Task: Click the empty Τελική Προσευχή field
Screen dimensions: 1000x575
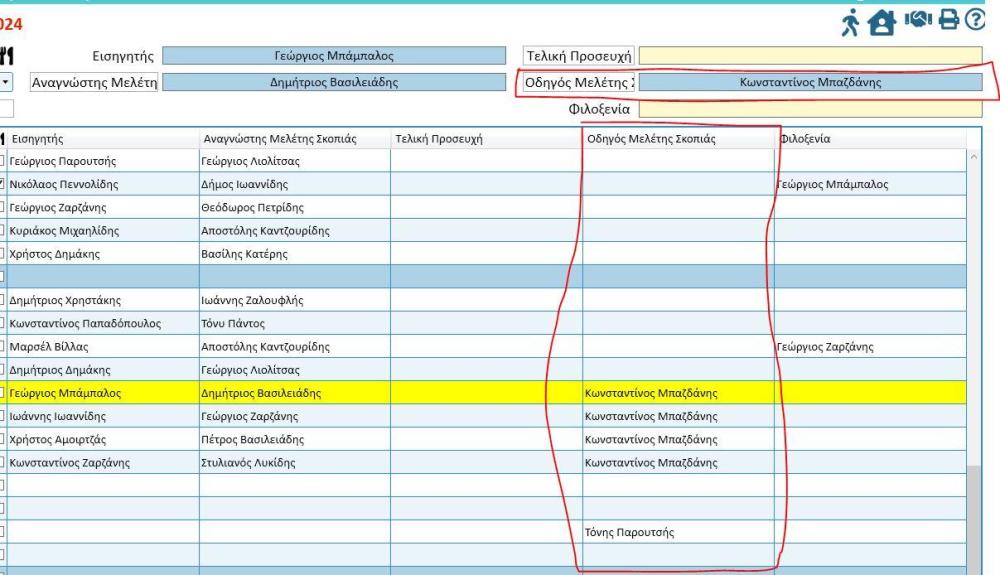Action: tap(810, 56)
